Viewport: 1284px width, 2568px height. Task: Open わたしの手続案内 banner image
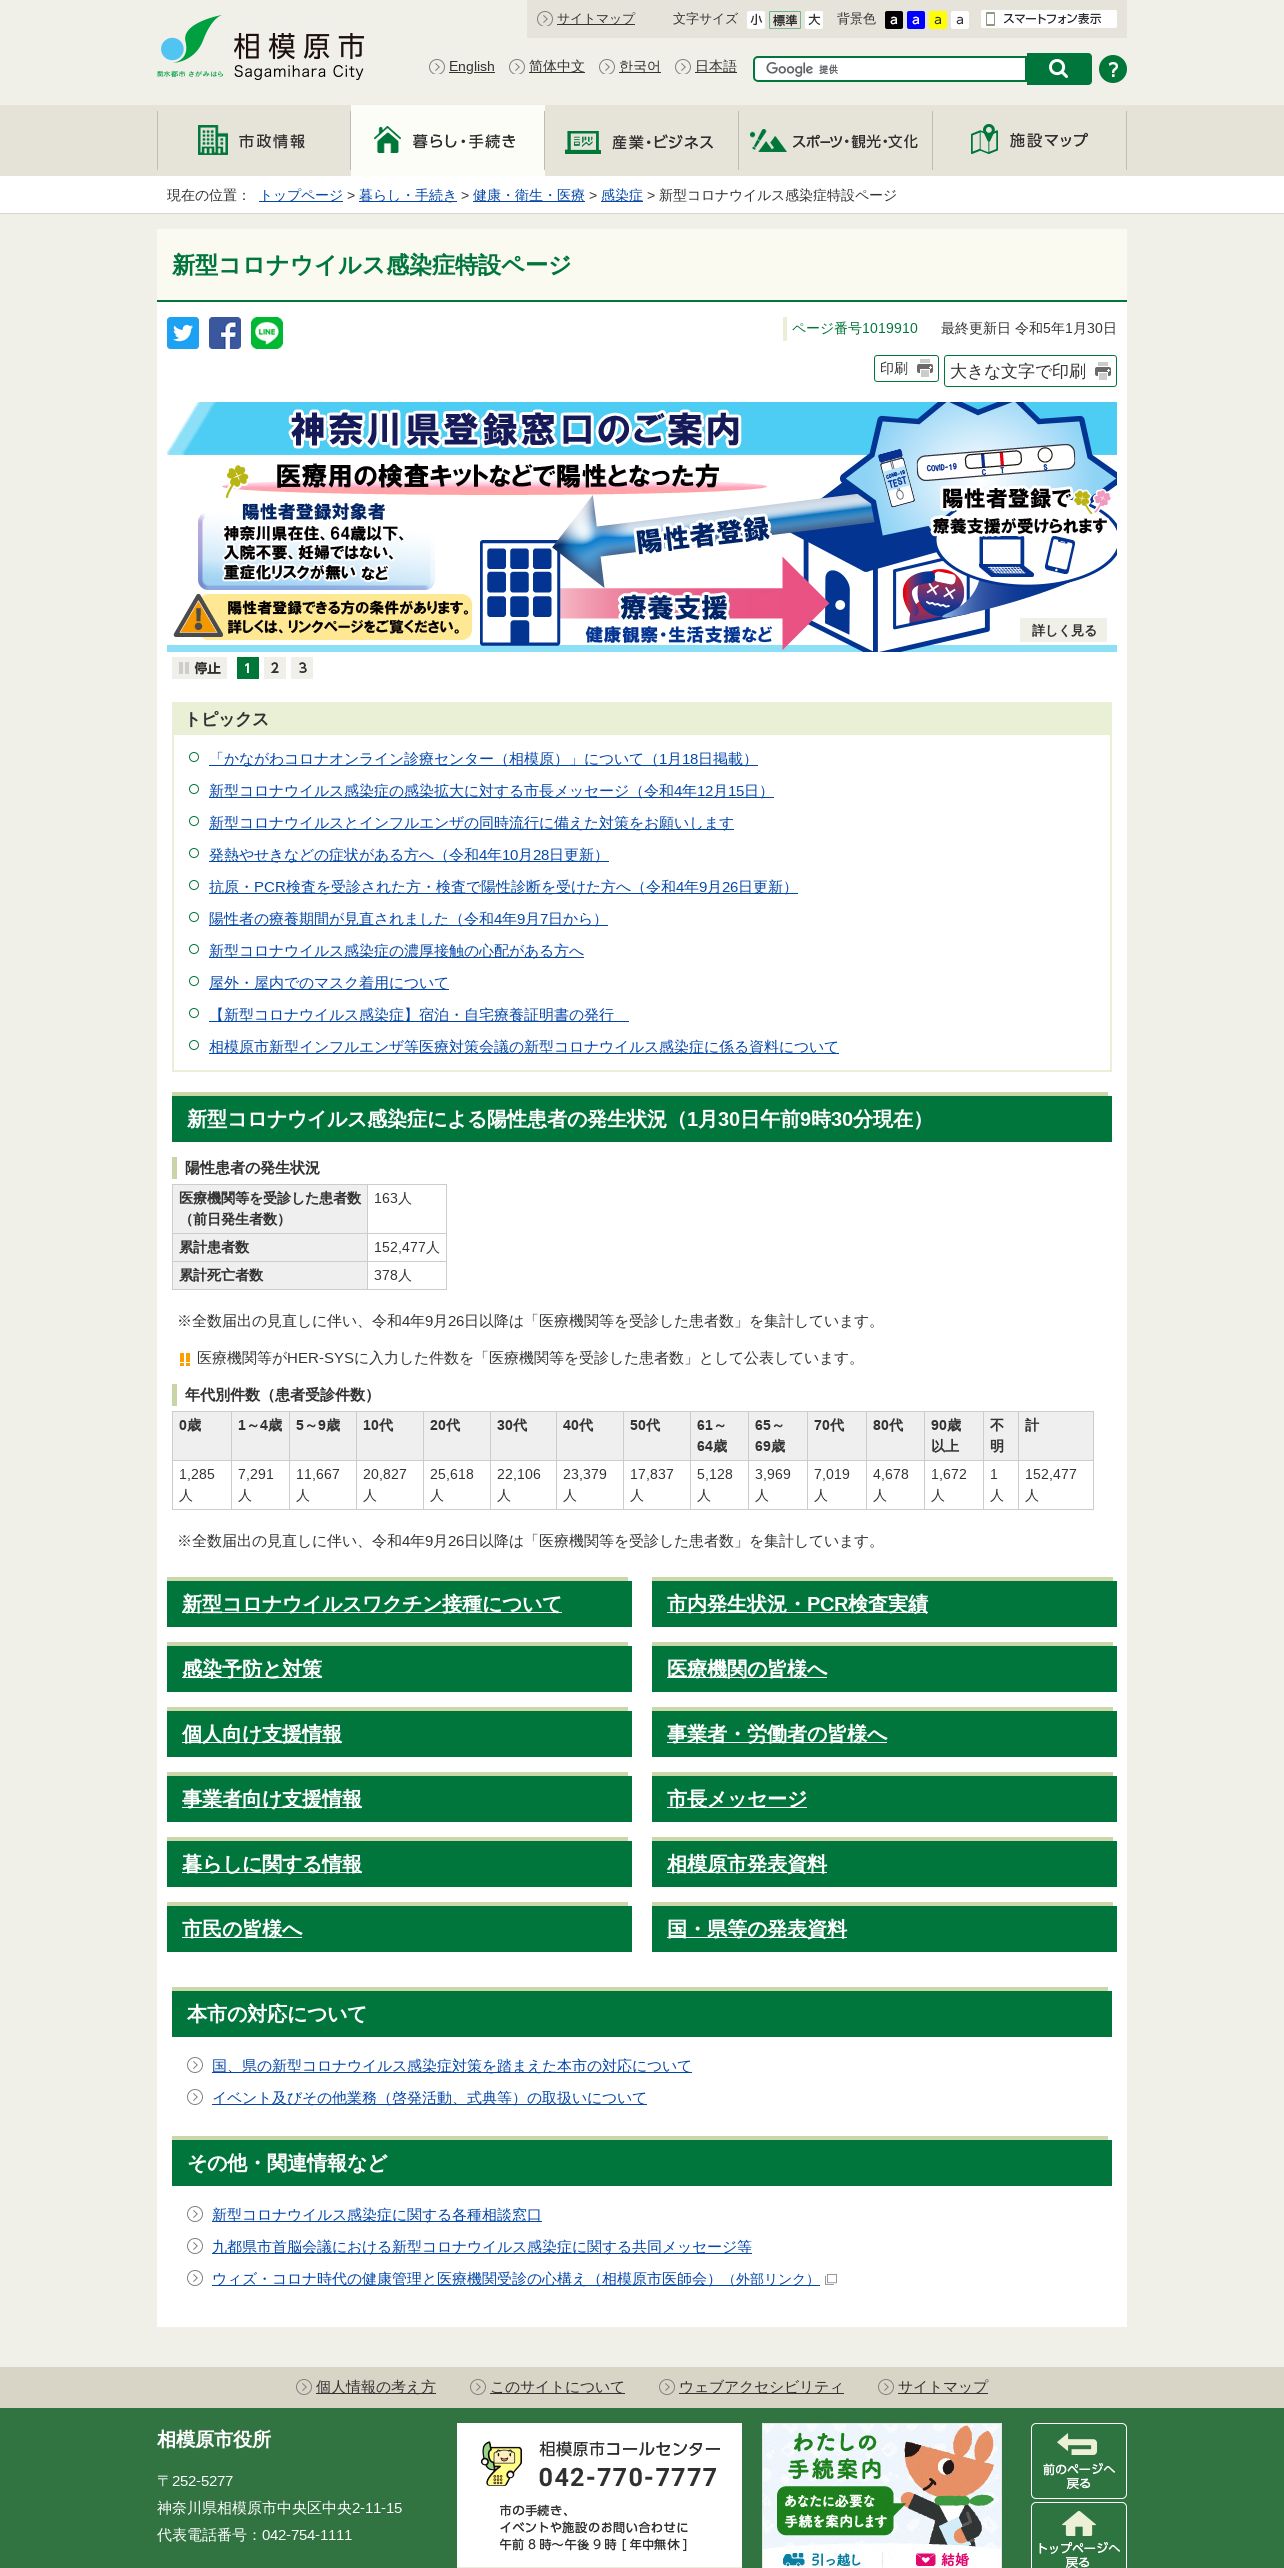881,2482
